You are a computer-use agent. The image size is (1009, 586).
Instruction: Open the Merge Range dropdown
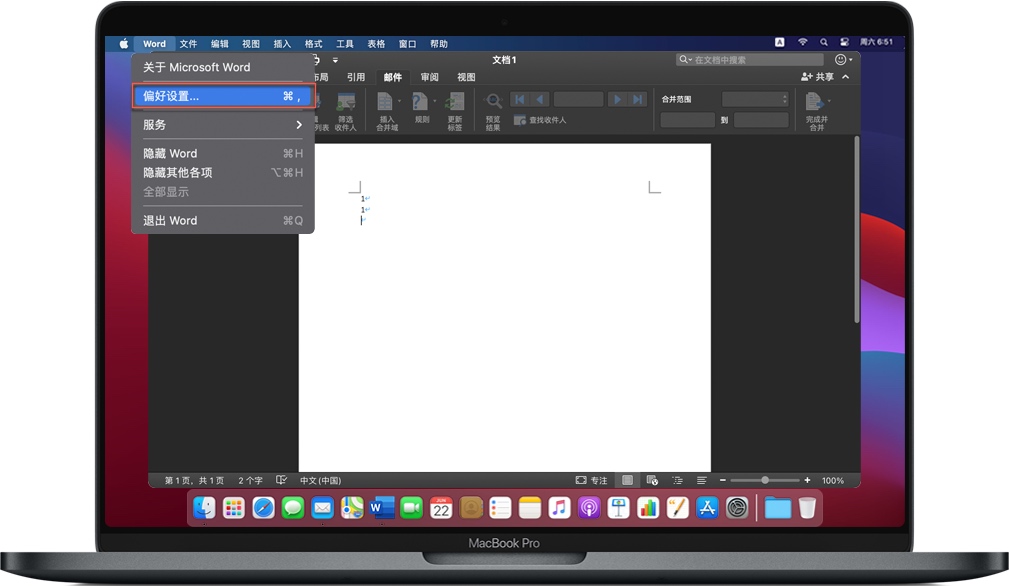click(x=755, y=99)
